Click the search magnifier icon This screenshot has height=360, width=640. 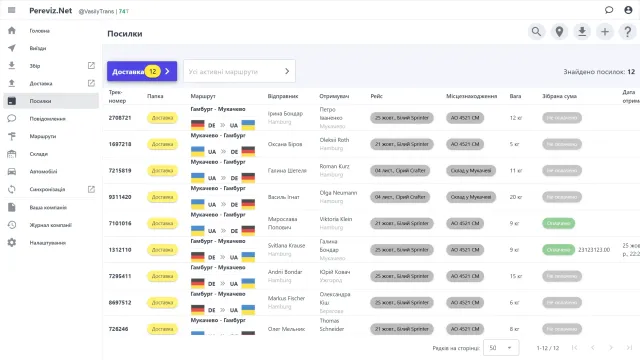coord(536,31)
